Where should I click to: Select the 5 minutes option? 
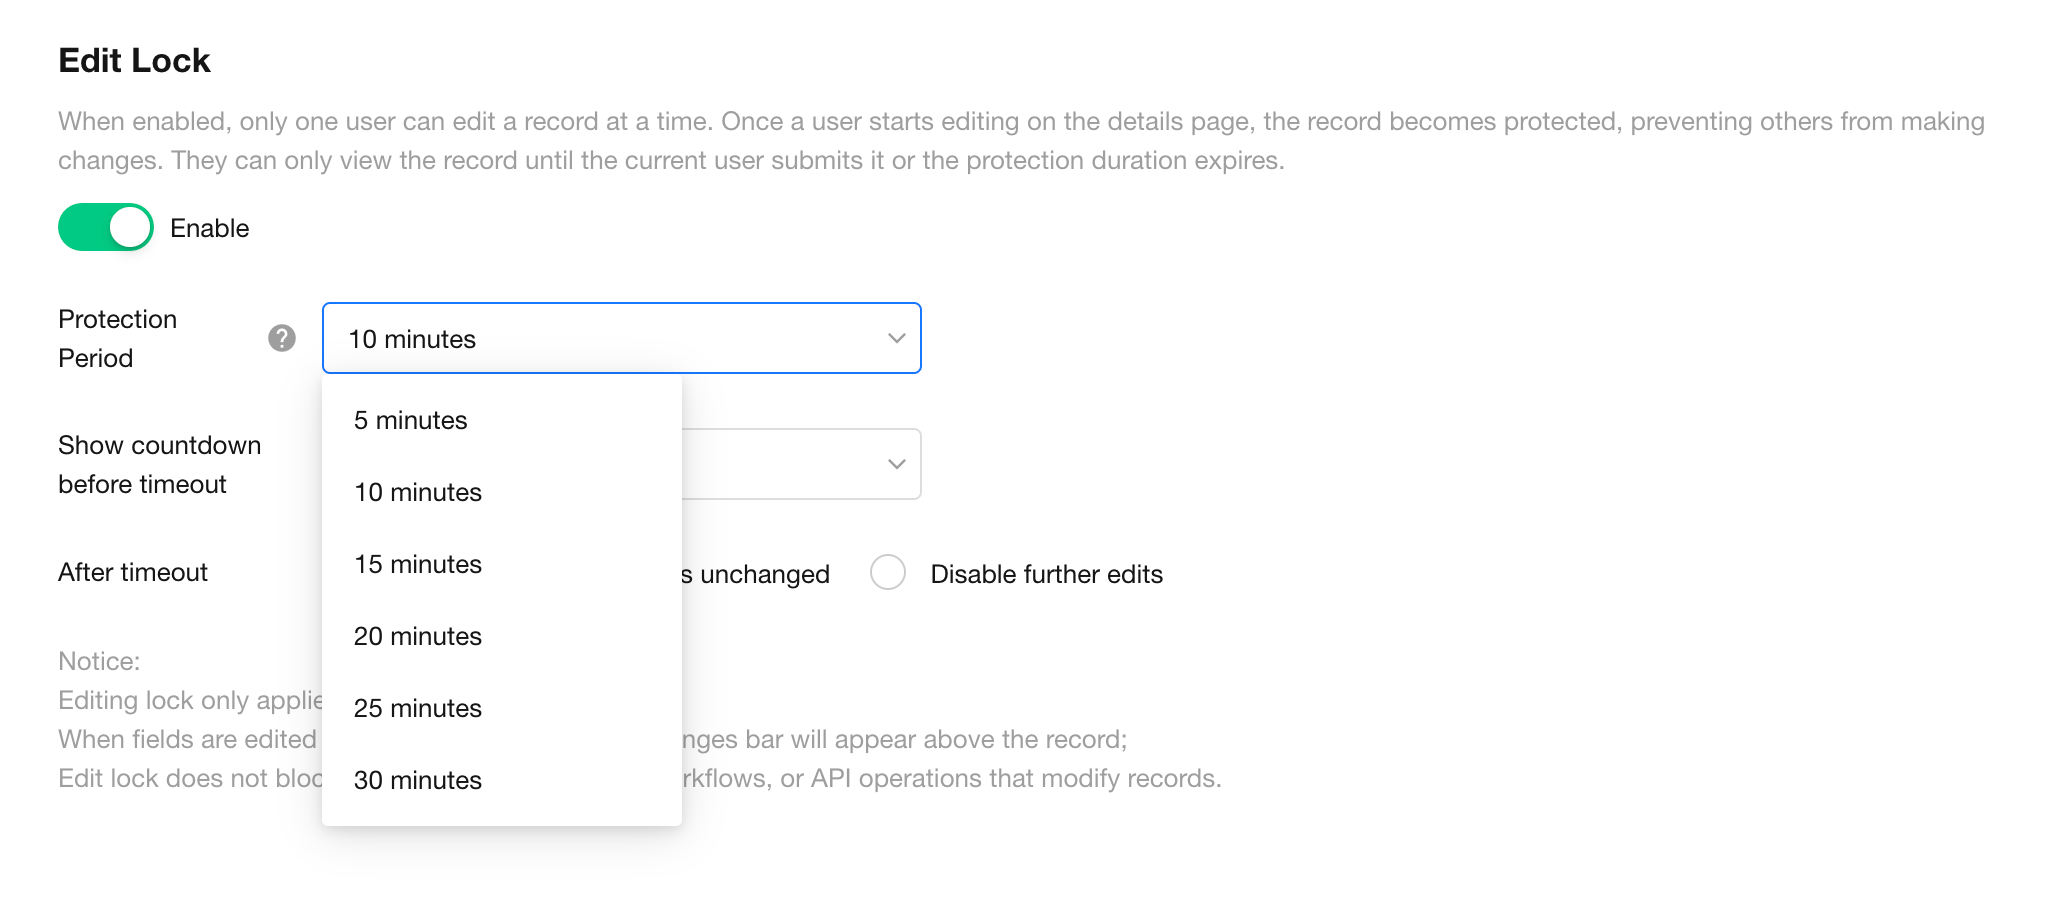[411, 420]
